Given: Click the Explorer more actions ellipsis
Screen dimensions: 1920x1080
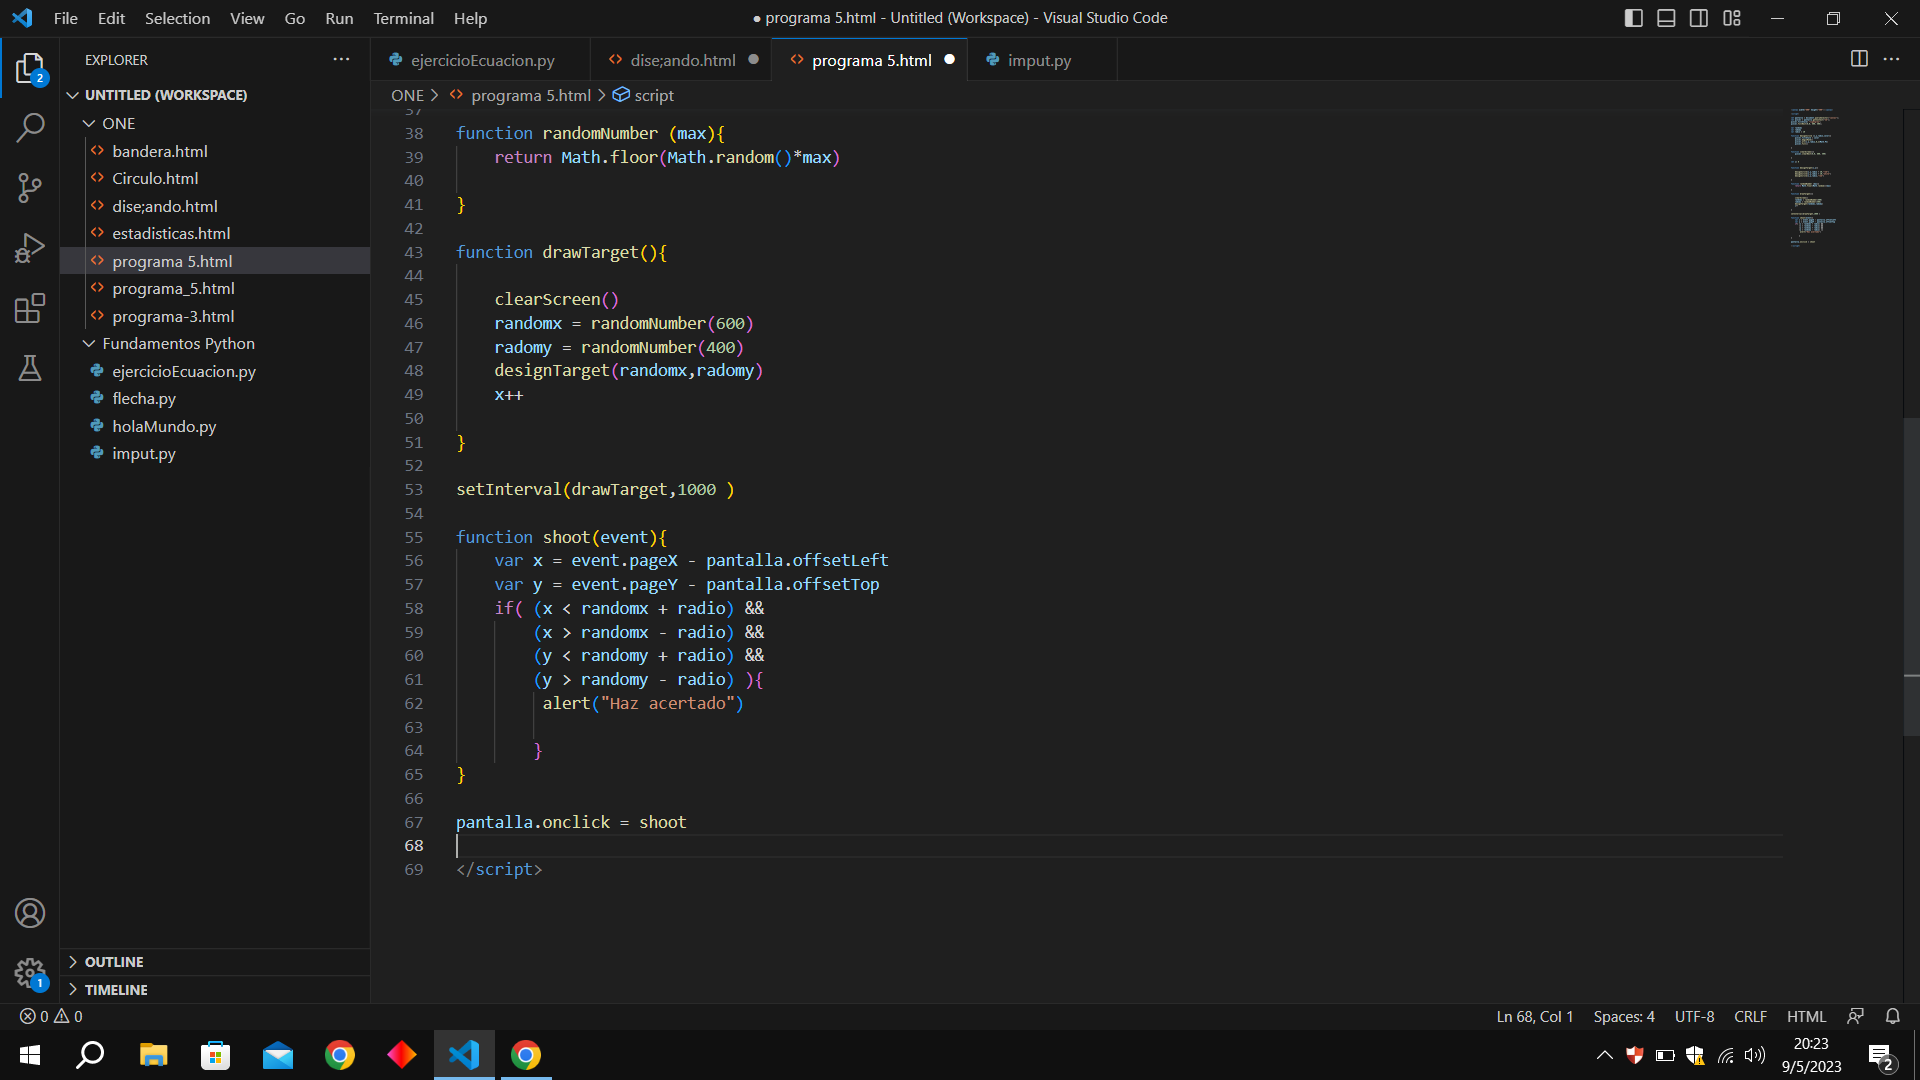Looking at the screenshot, I should click(x=341, y=60).
